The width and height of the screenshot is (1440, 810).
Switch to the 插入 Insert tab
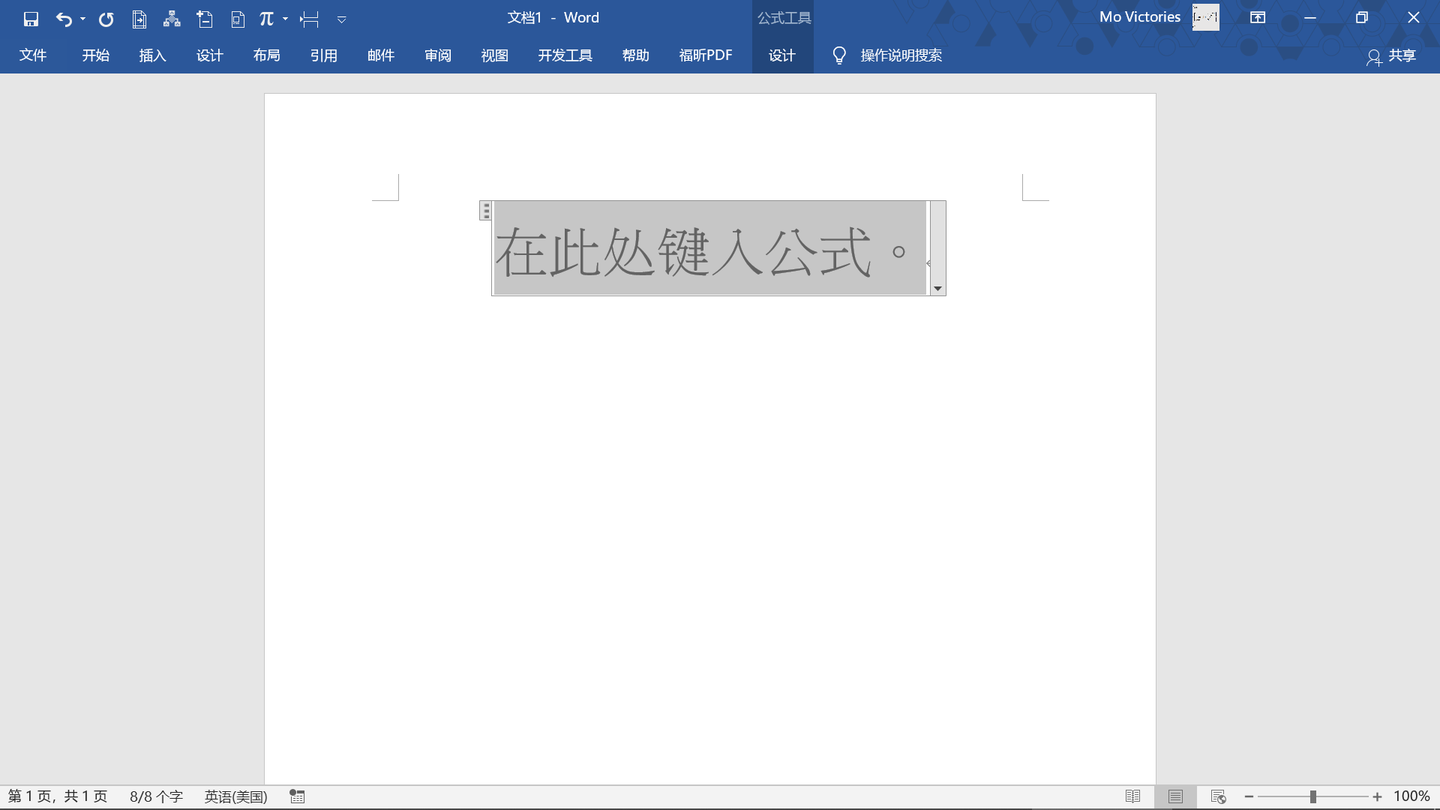click(x=153, y=55)
